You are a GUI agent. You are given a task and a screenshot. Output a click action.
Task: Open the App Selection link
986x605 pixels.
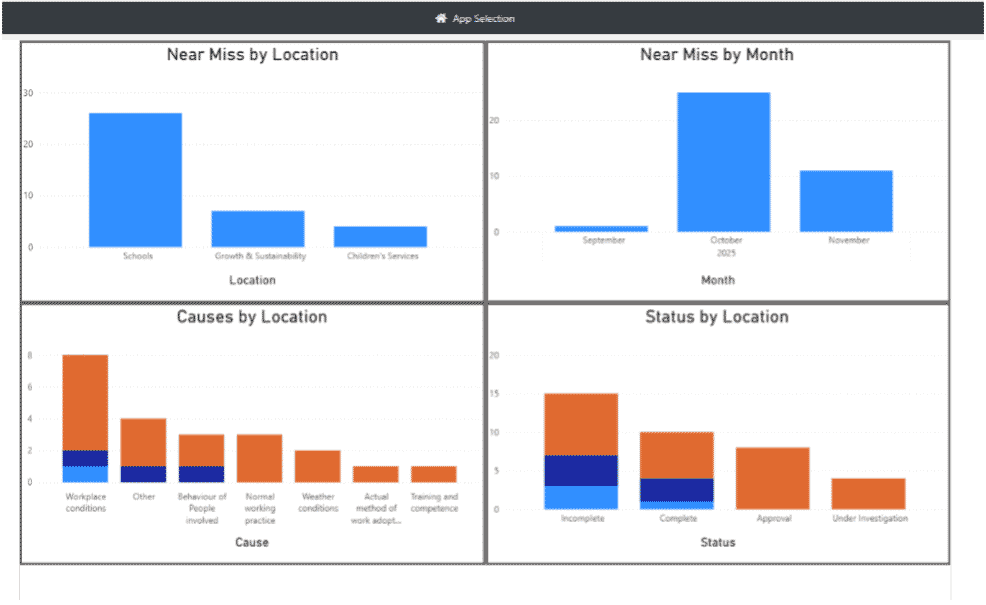[x=483, y=18]
